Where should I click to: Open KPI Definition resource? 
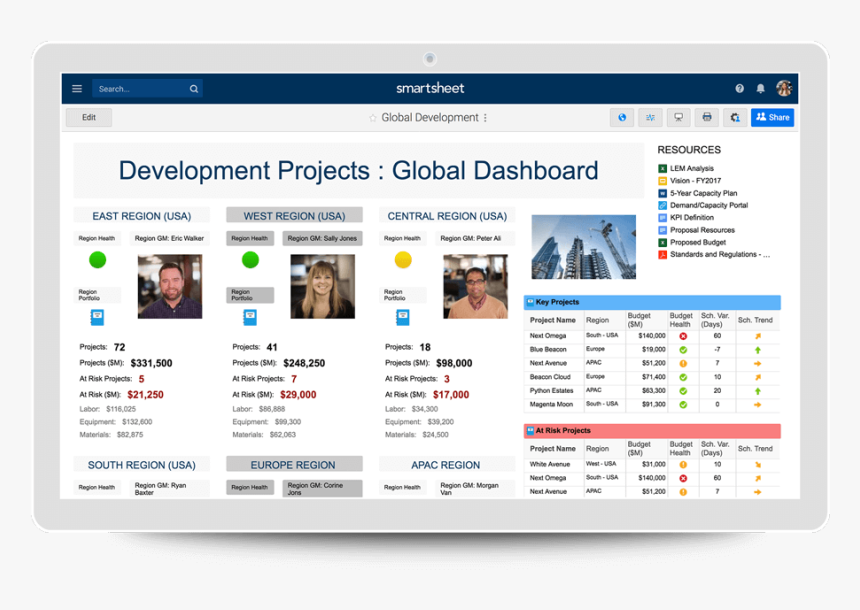click(692, 217)
